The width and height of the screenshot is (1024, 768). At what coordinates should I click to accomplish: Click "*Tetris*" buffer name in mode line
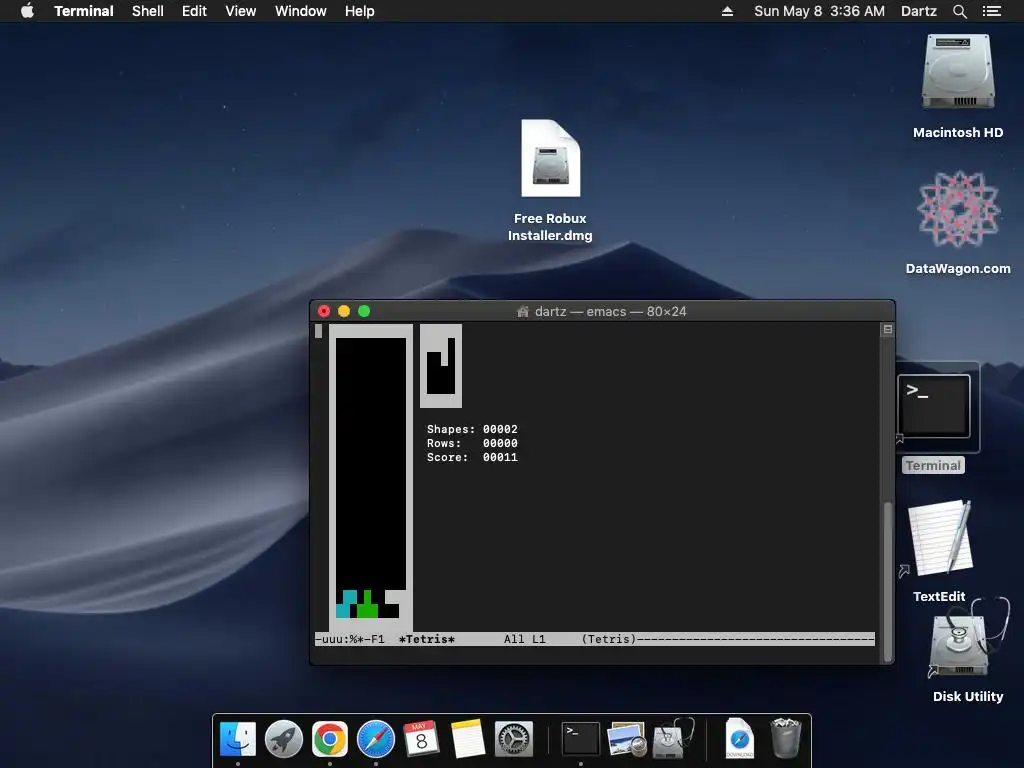(426, 639)
